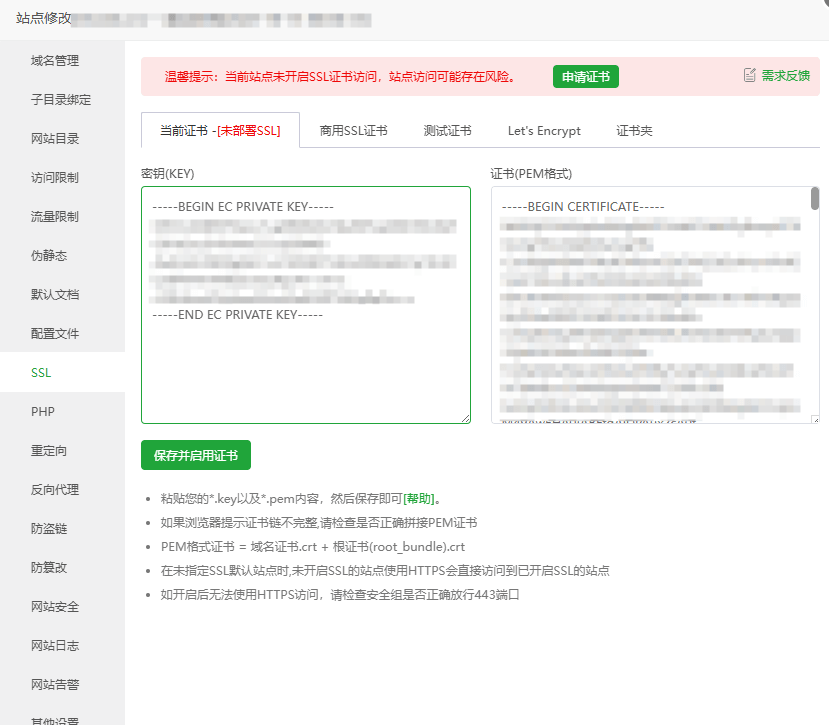Click the key textarea resize handle

(x=465, y=418)
